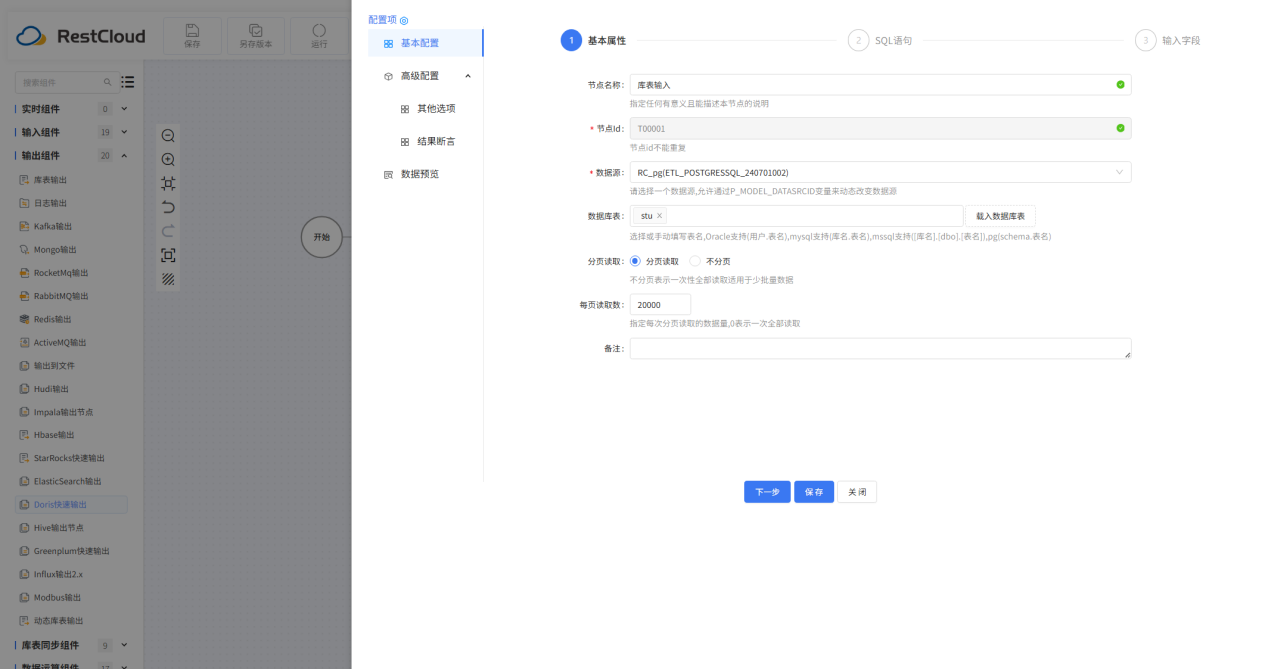Click the undo arrow icon
Screen dimensions: 1265x669
coord(168,207)
